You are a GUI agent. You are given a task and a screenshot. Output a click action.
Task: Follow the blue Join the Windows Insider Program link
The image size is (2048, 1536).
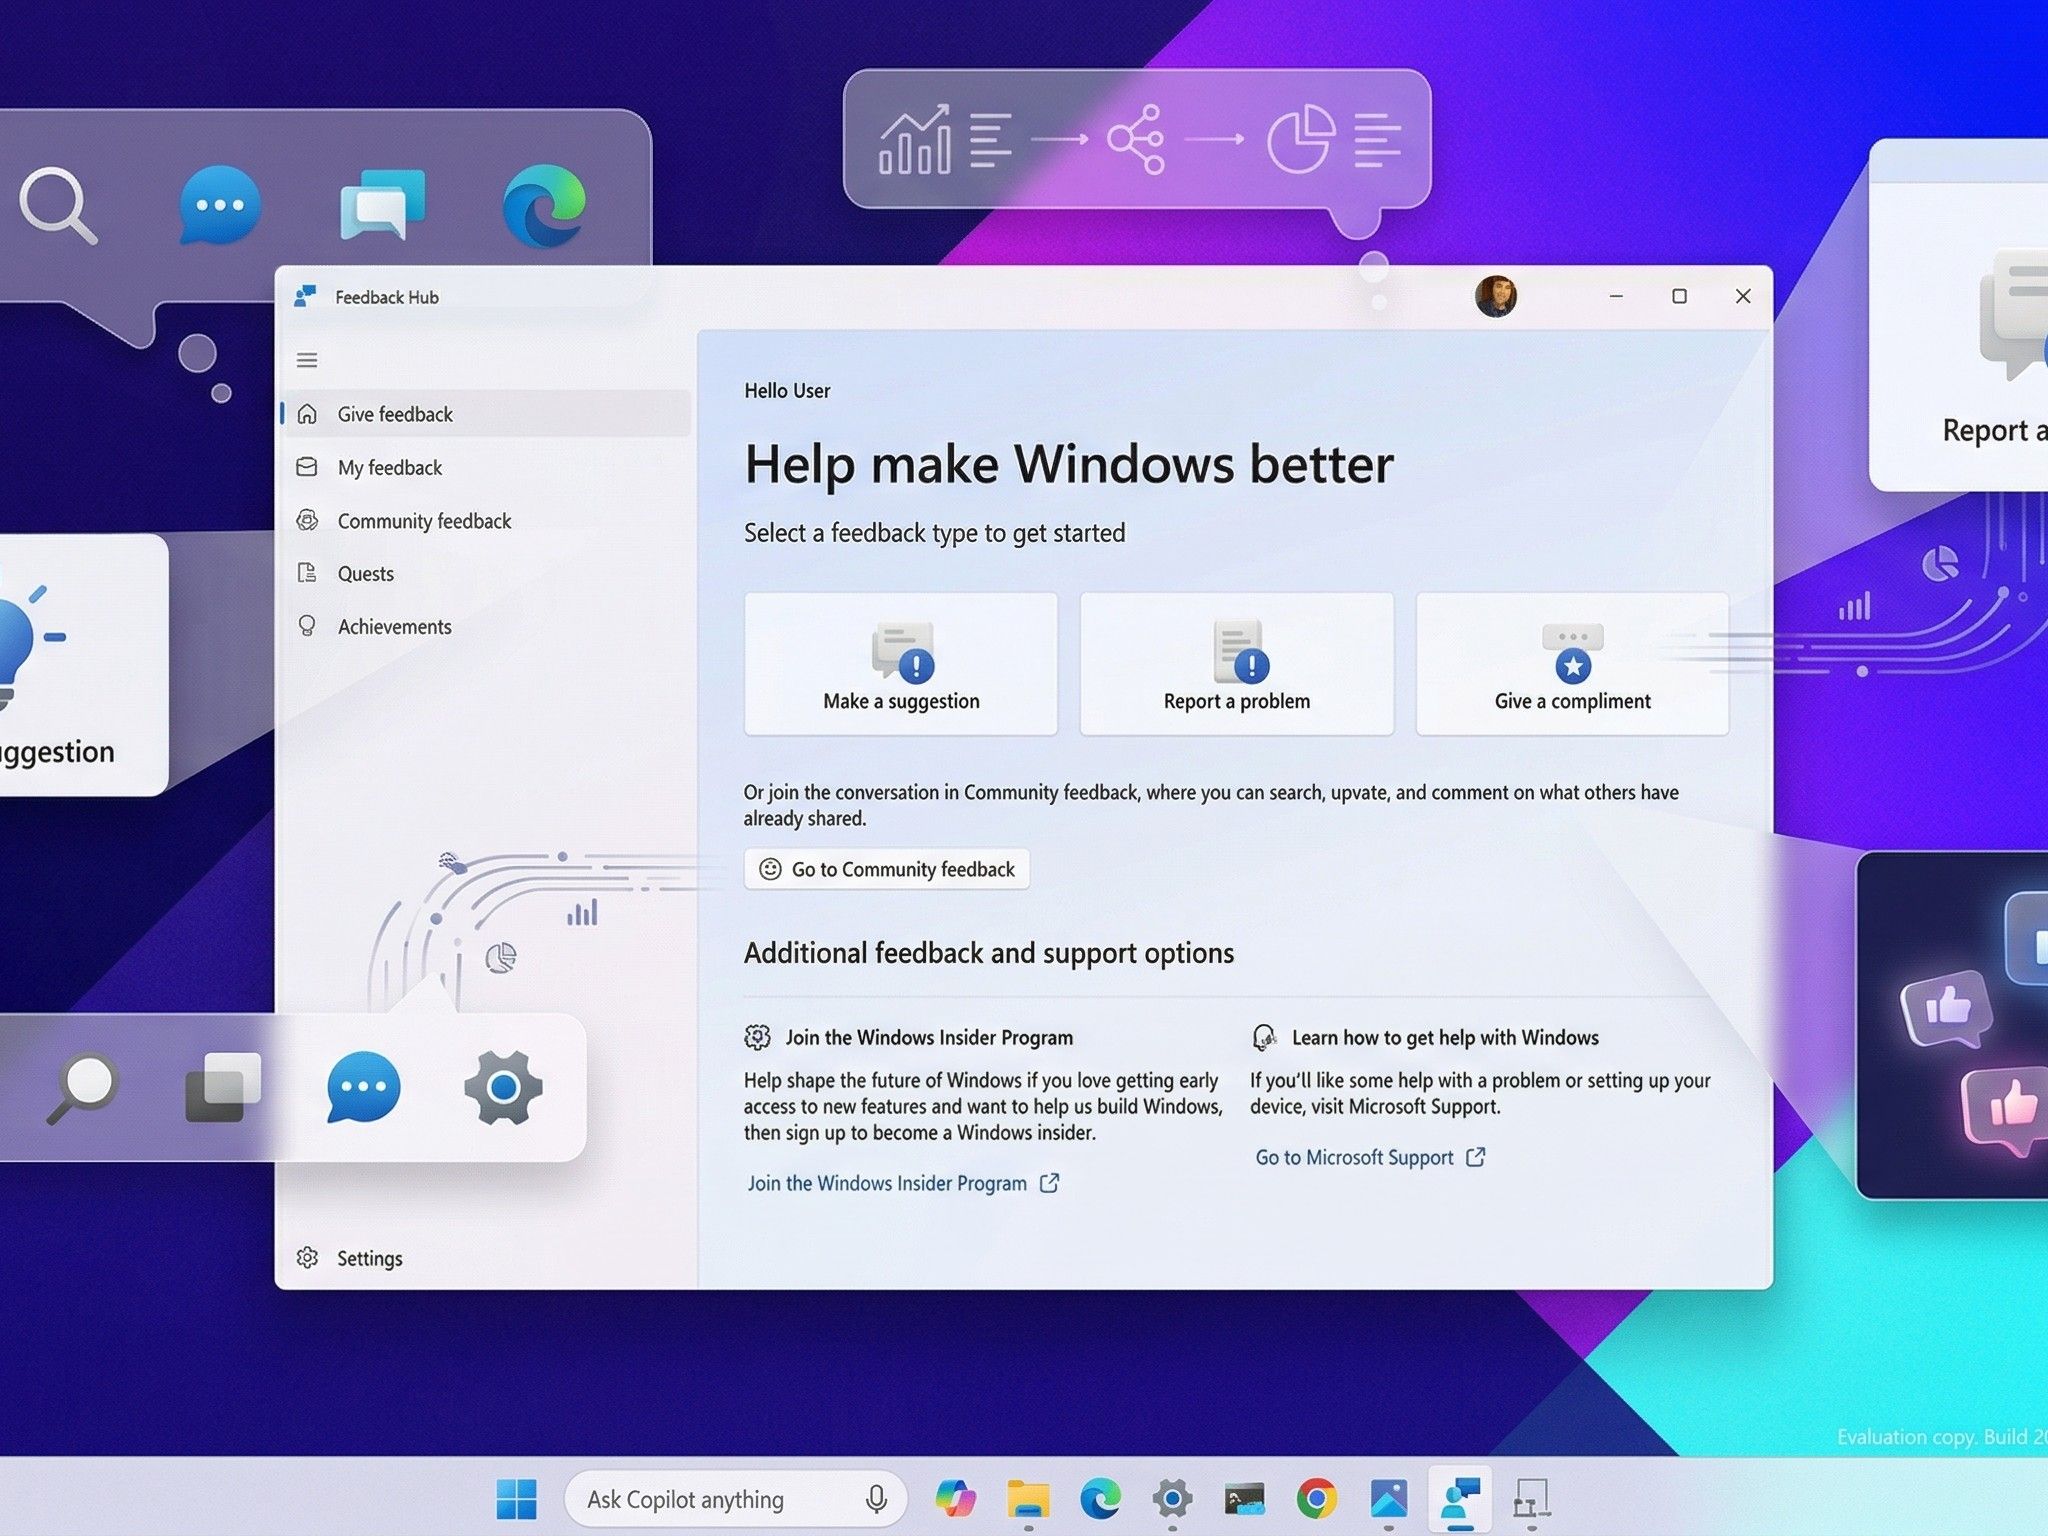point(903,1183)
